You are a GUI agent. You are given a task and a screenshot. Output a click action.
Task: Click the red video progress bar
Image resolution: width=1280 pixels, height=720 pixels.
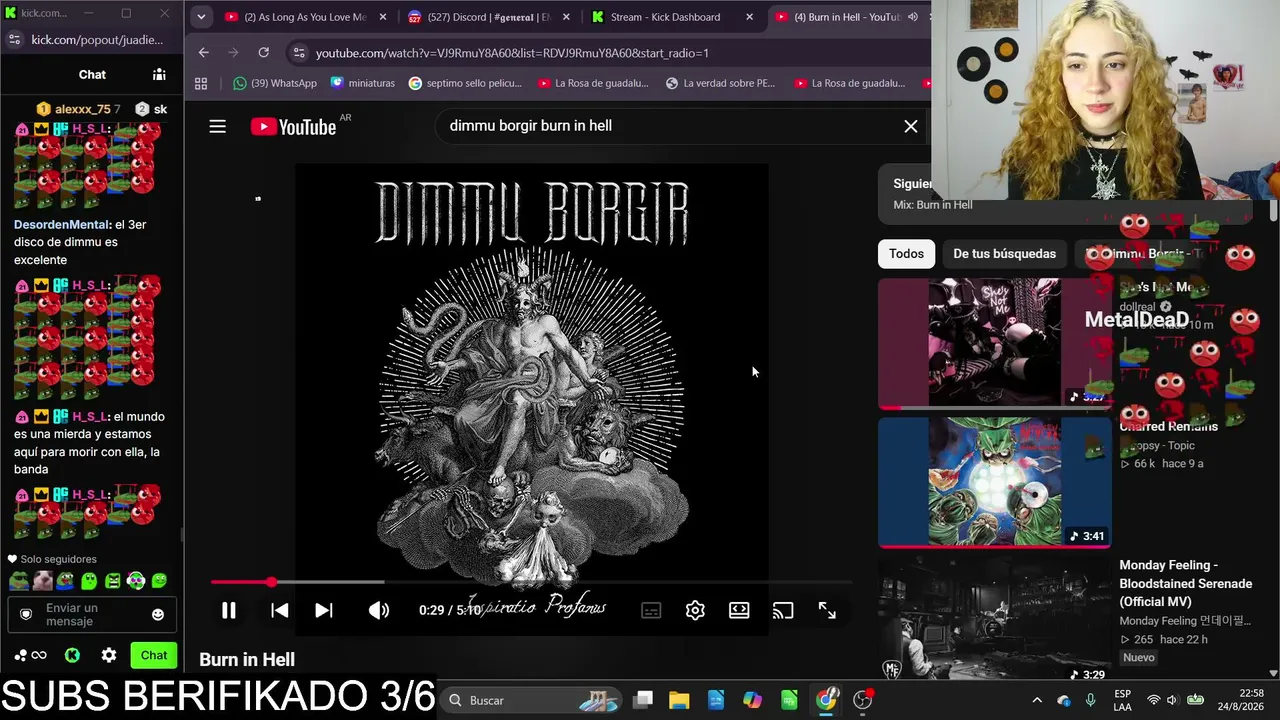click(531, 581)
